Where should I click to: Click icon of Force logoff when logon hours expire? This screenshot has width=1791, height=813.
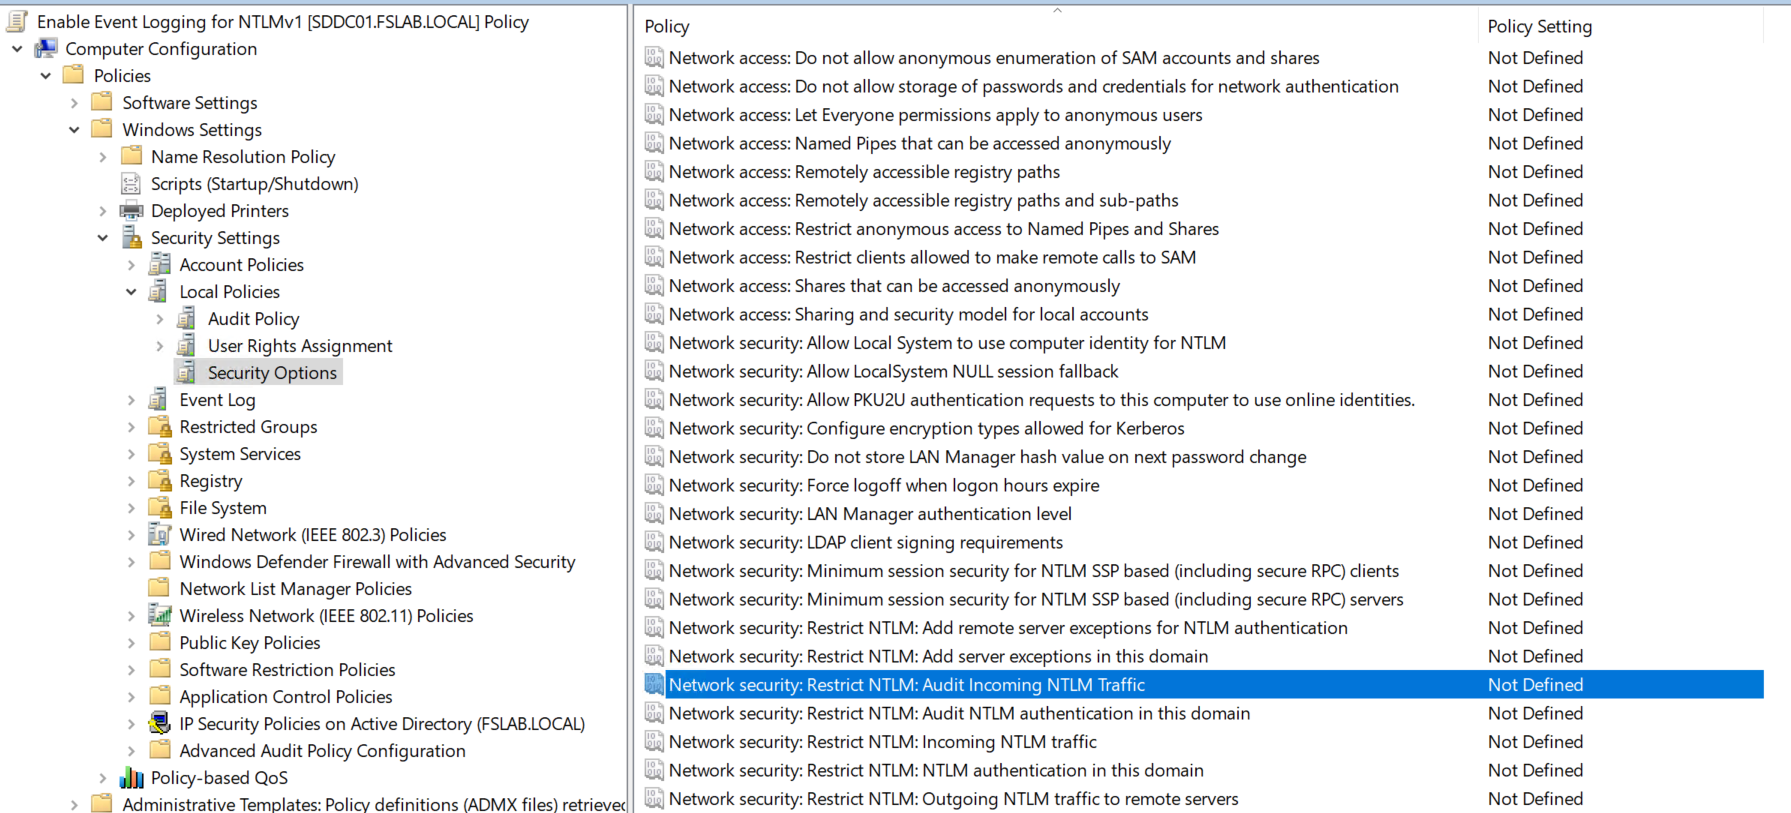tap(654, 485)
